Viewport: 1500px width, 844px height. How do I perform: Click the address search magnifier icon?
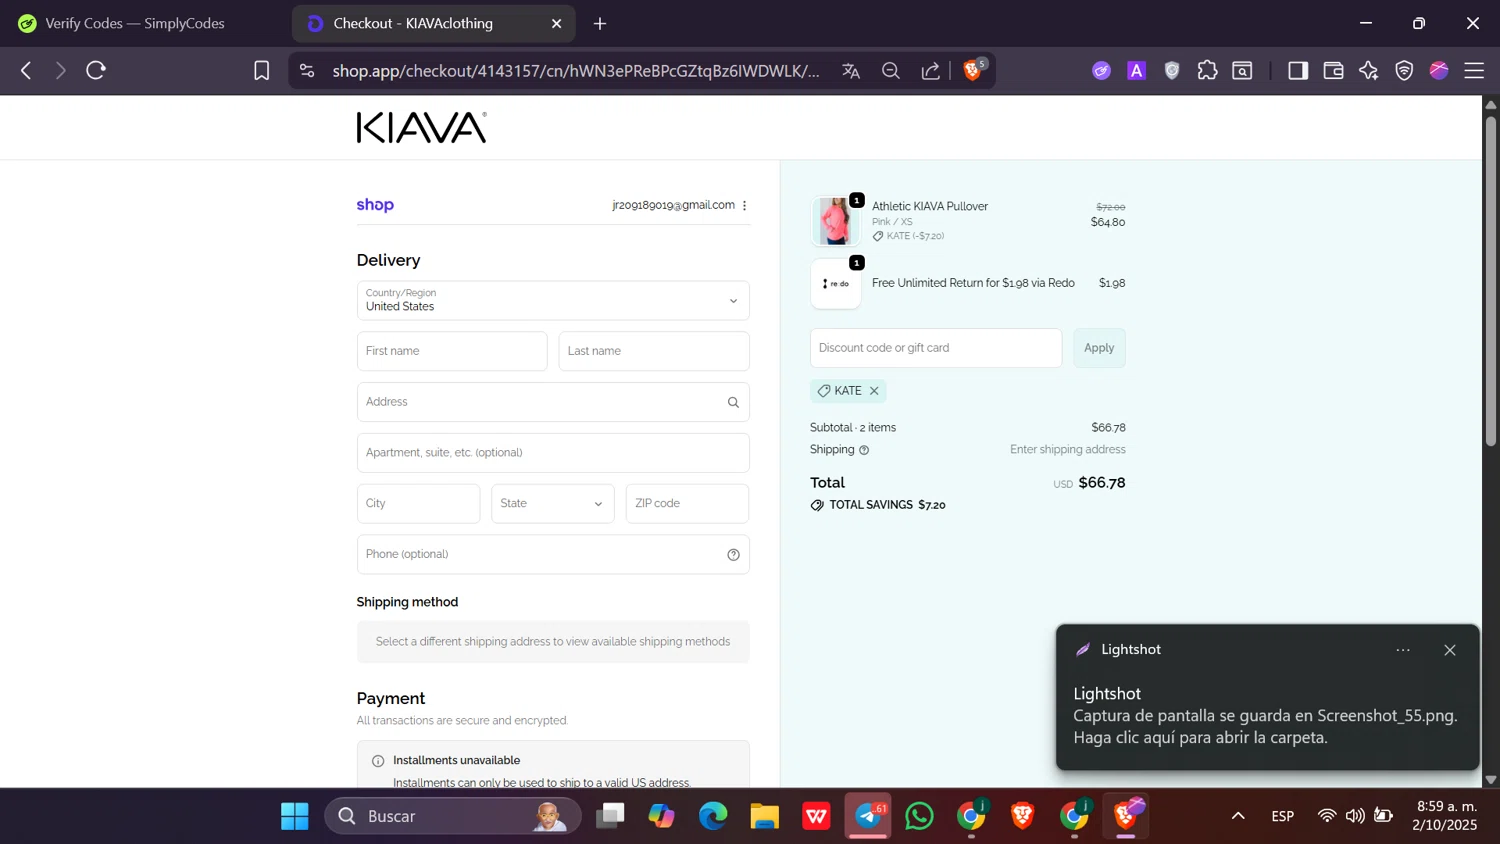[x=733, y=402]
